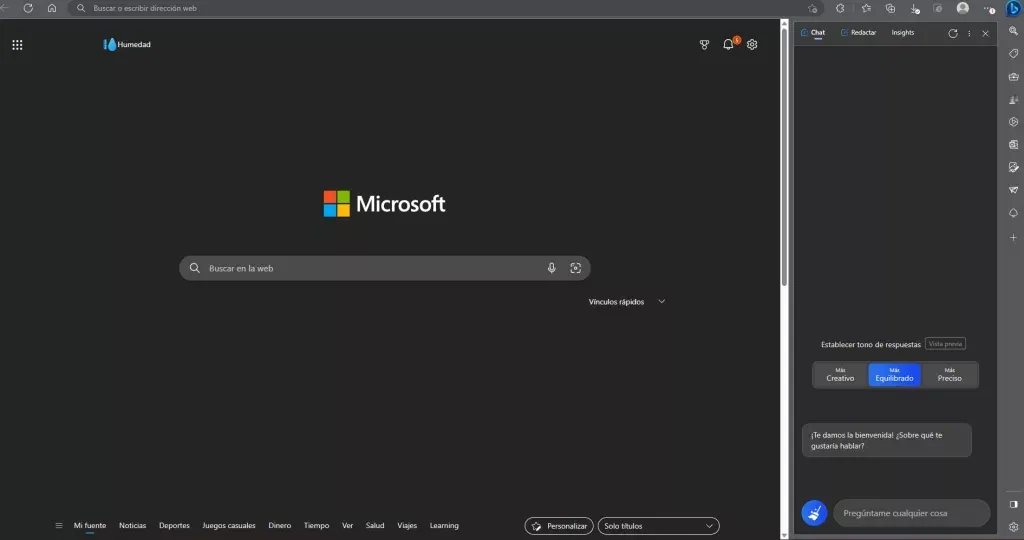Add a sidebar app with plus icon

point(1014,238)
